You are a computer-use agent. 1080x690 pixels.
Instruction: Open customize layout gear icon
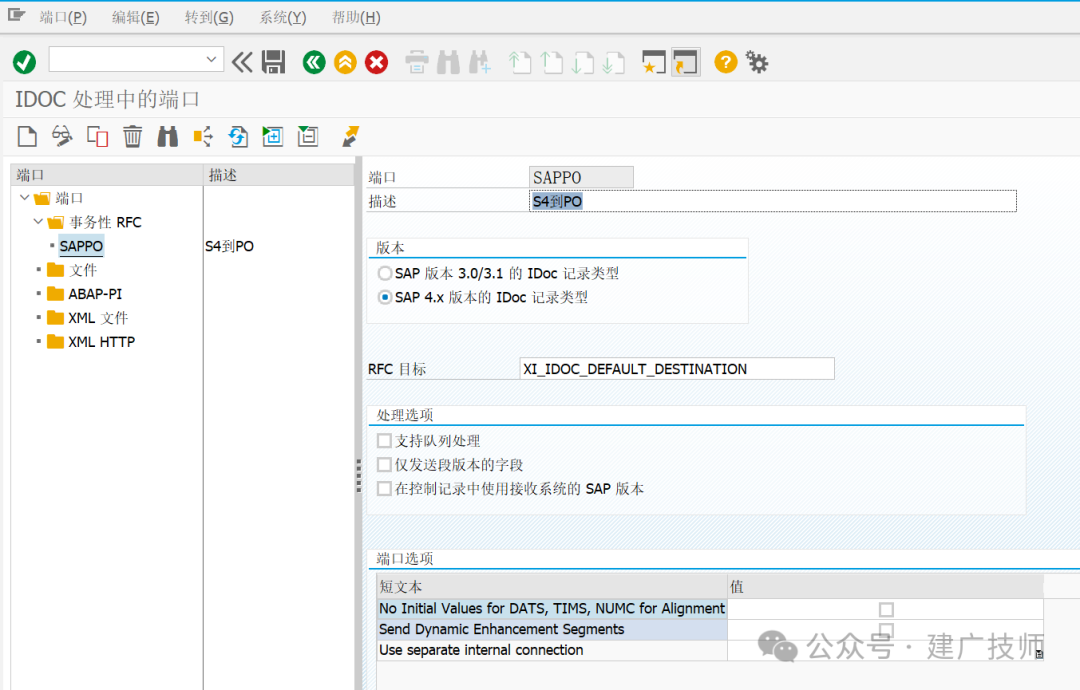(x=757, y=63)
